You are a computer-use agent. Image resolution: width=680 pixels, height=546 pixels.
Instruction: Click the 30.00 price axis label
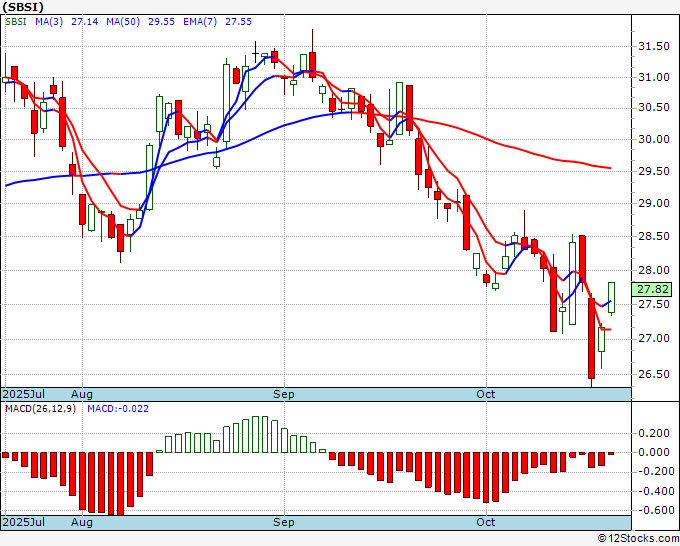(x=654, y=139)
